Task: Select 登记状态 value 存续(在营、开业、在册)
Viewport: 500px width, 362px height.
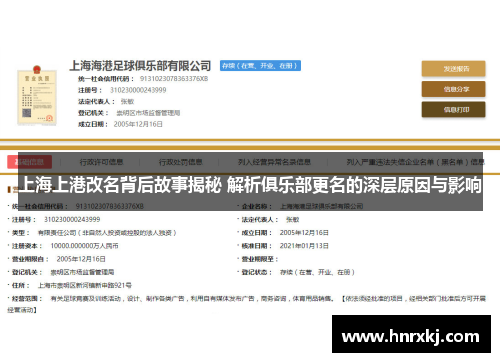Action: (x=317, y=272)
